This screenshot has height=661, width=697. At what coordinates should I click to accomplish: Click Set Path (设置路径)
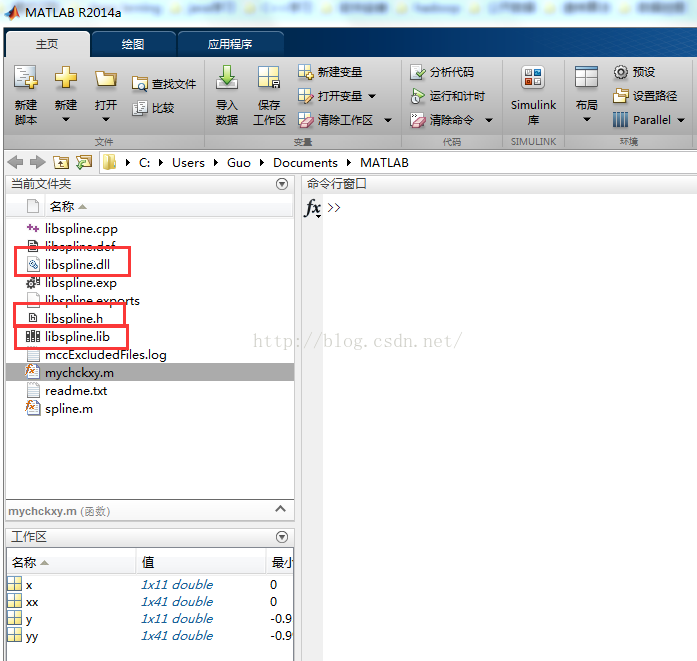coord(645,96)
